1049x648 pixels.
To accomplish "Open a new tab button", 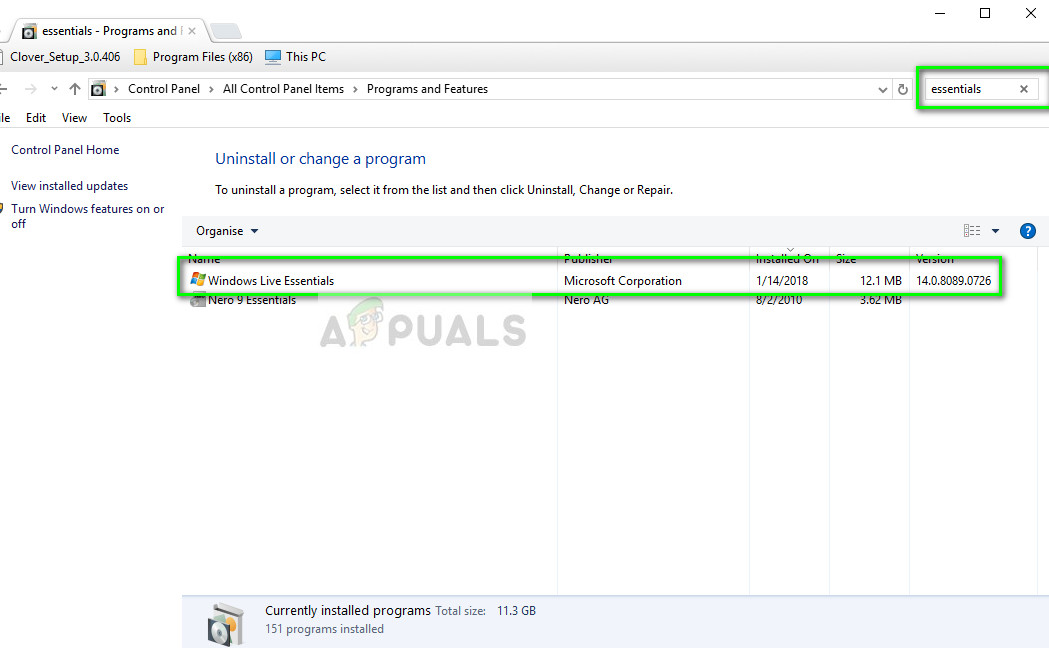I will (225, 31).
